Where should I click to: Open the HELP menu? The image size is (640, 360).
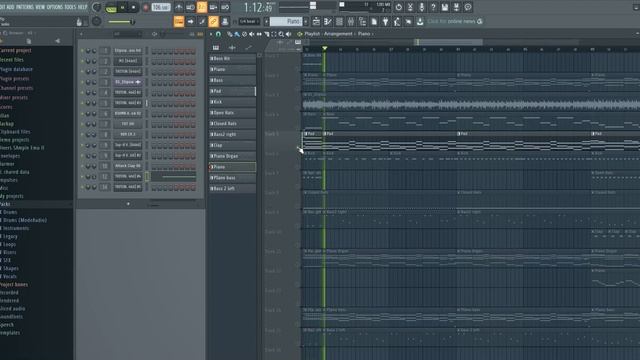(82, 7)
